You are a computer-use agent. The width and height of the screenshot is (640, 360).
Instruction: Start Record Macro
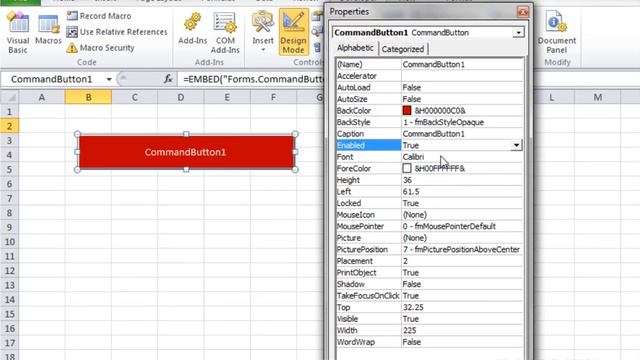tap(99, 16)
